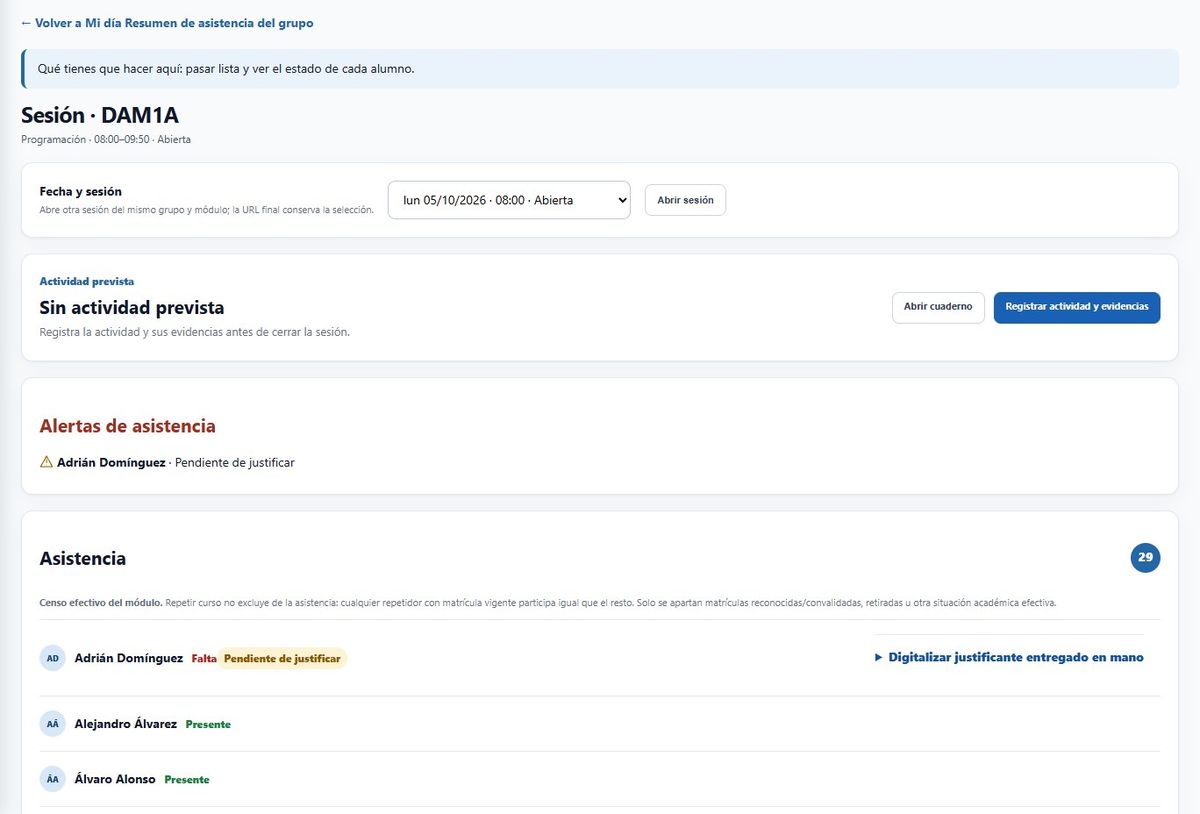
Task: Click the Censo efectivo del módulo note
Action: [x=548, y=603]
